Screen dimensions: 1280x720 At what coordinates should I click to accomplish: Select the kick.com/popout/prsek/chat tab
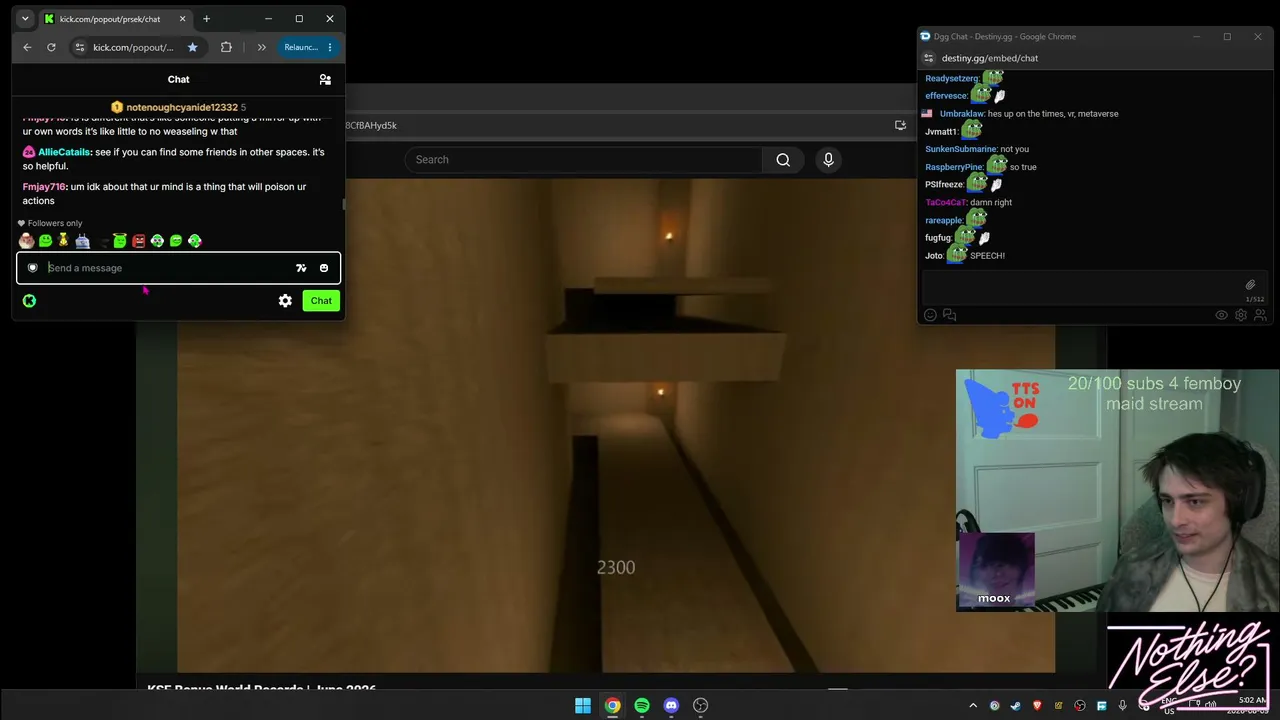click(x=115, y=19)
